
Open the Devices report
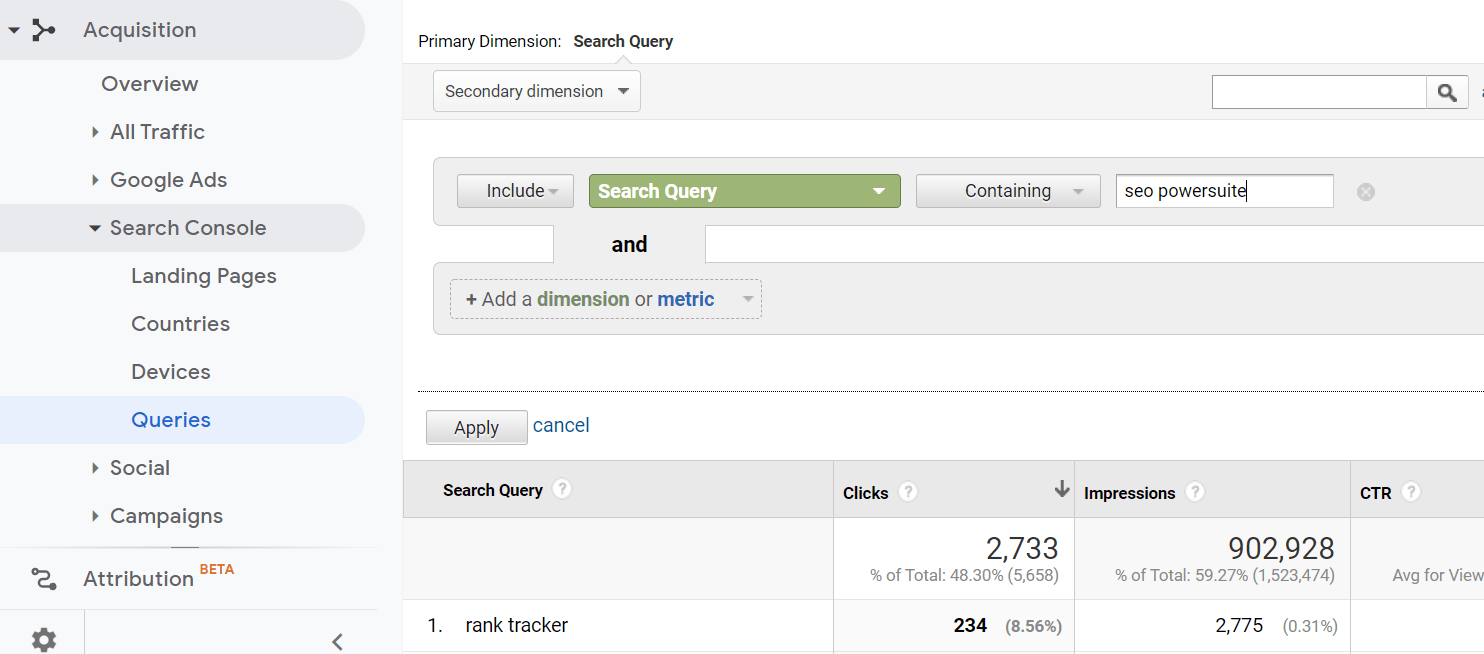pos(170,371)
